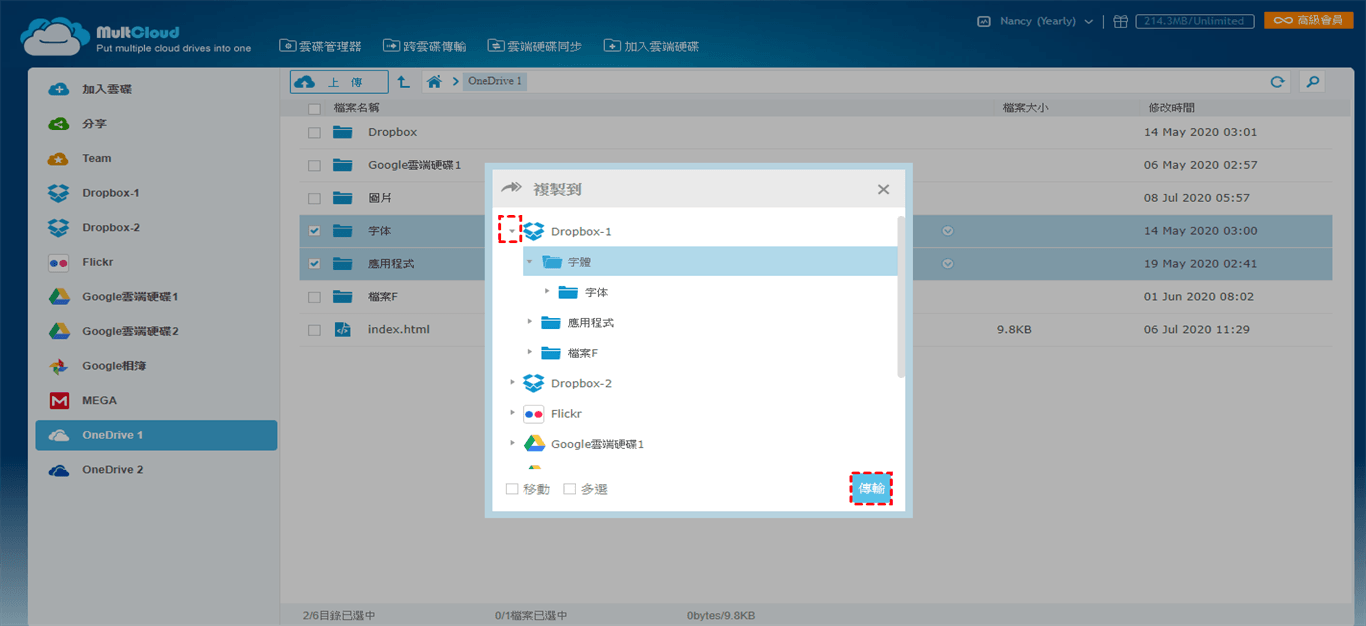Enable the 多選 checkbox
The image size is (1366, 626).
[570, 489]
